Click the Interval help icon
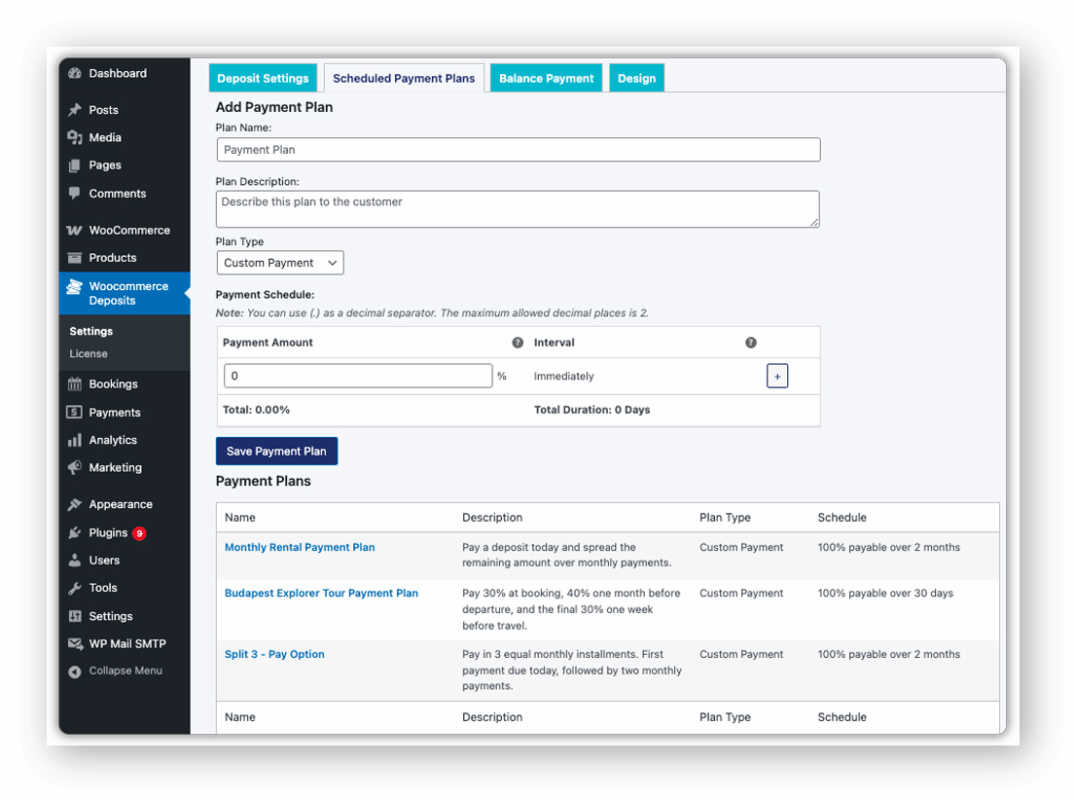 751,342
